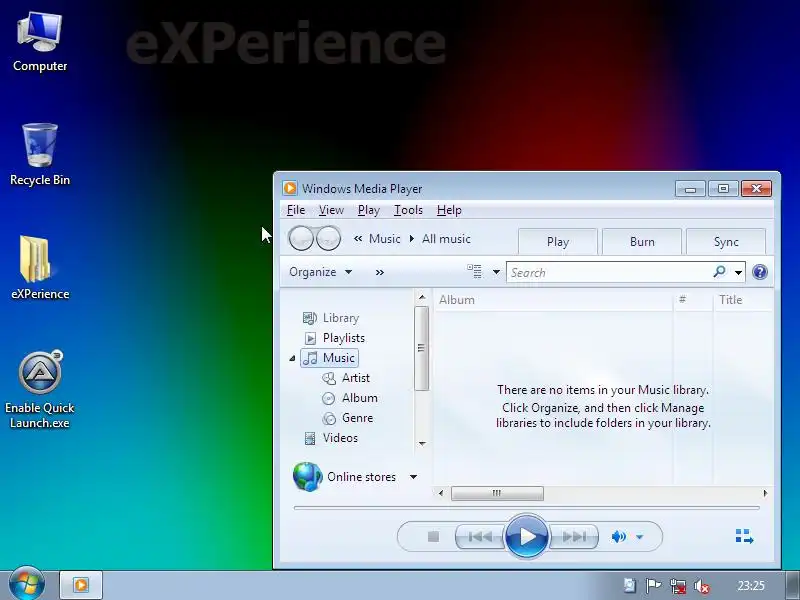Click the navigation pane scroll down arrow
800x600 pixels.
[x=421, y=443]
